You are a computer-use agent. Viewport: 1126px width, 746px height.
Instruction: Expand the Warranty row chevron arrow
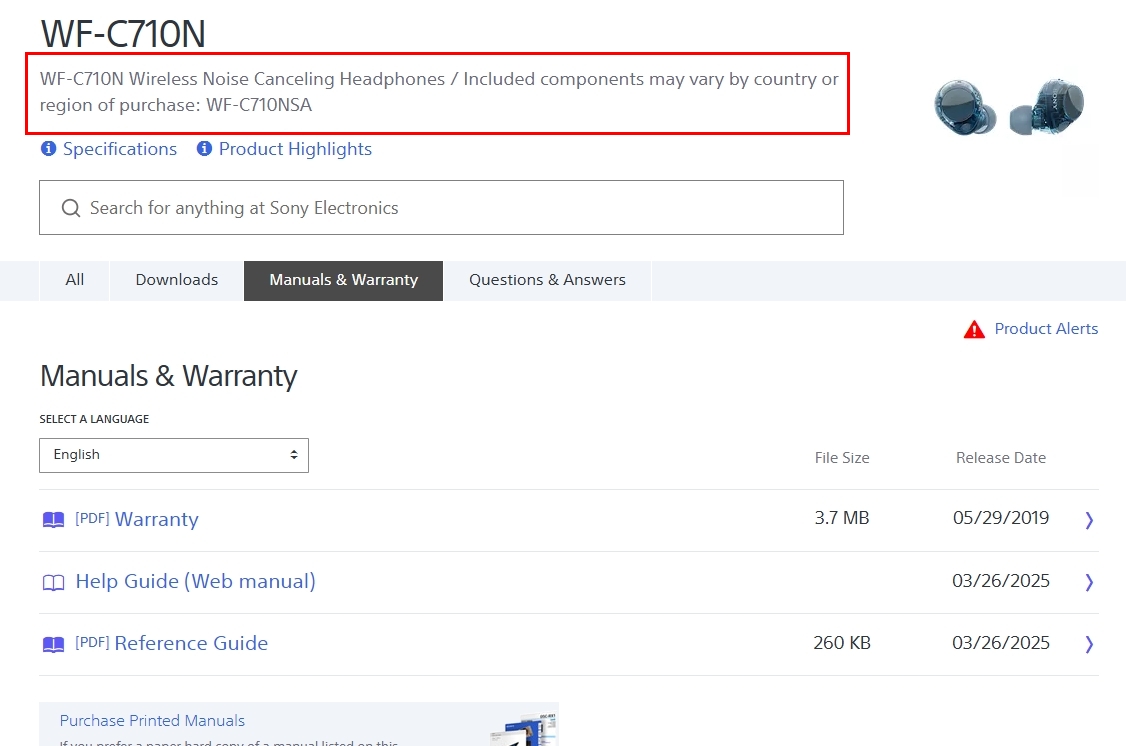point(1089,519)
